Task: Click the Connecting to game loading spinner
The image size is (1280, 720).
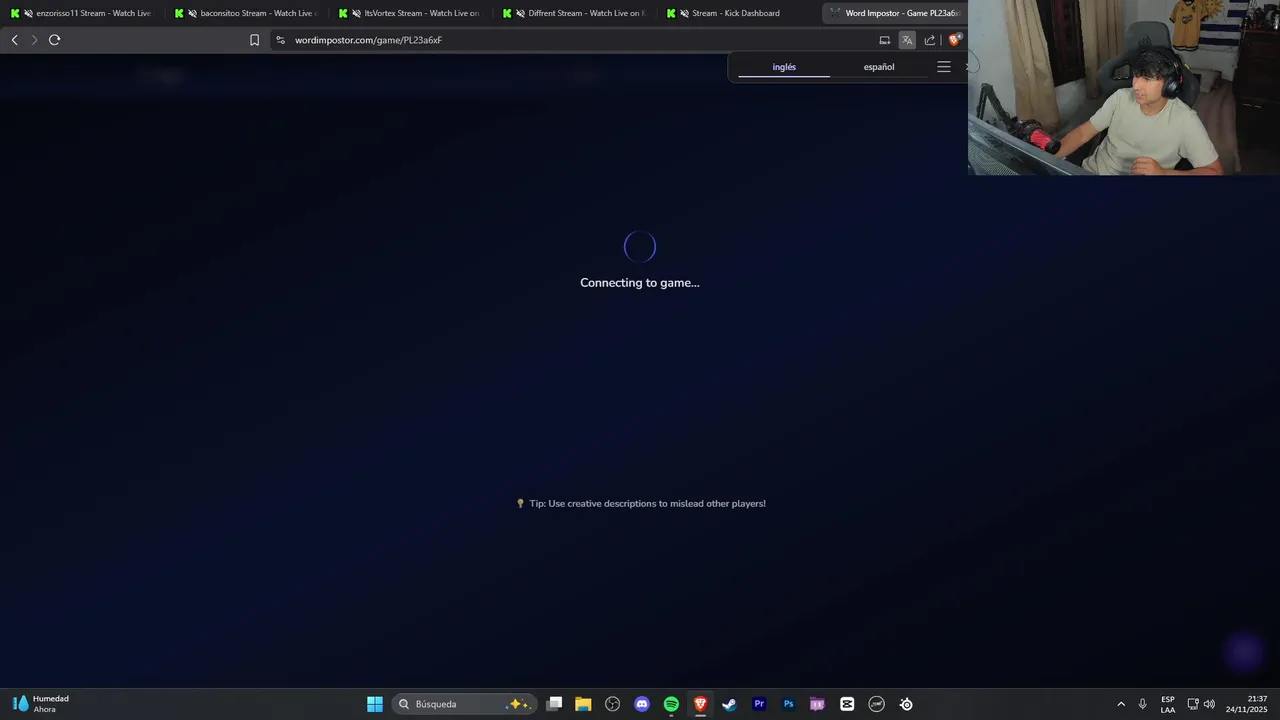Action: (640, 246)
